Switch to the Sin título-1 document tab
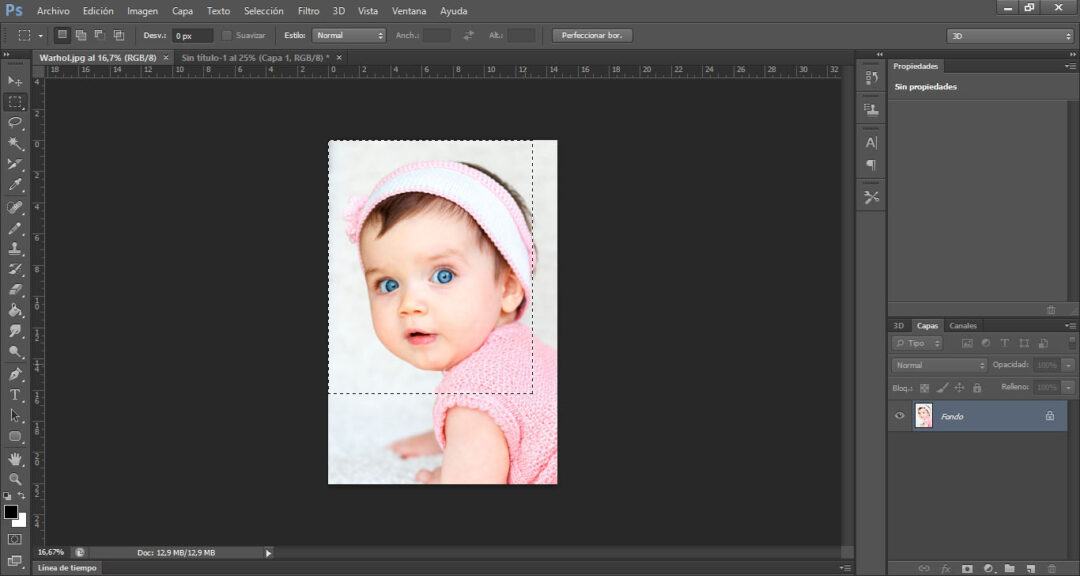 pos(256,58)
